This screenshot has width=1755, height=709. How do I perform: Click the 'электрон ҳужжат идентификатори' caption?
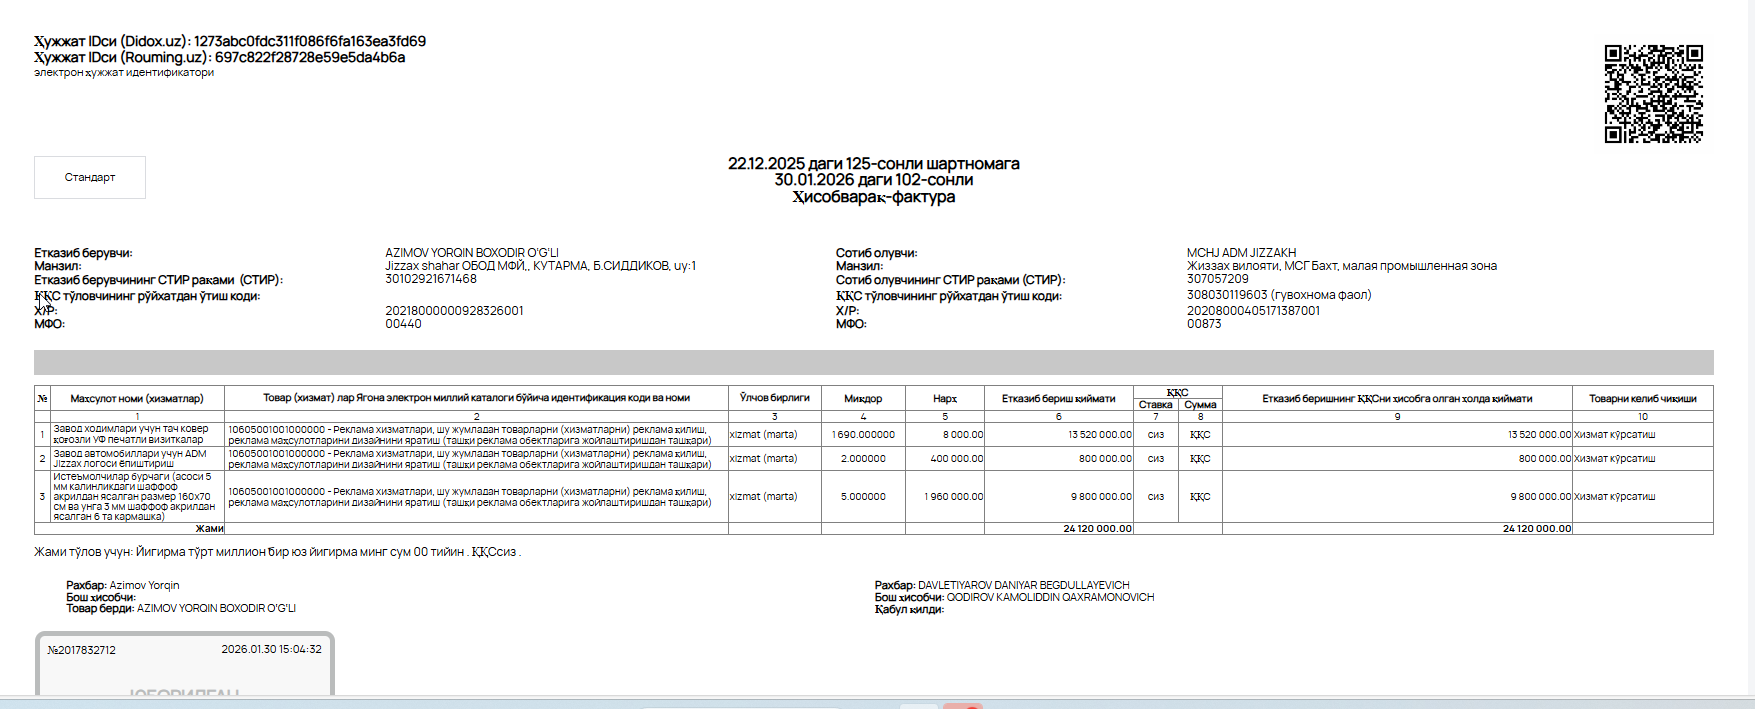pos(124,72)
